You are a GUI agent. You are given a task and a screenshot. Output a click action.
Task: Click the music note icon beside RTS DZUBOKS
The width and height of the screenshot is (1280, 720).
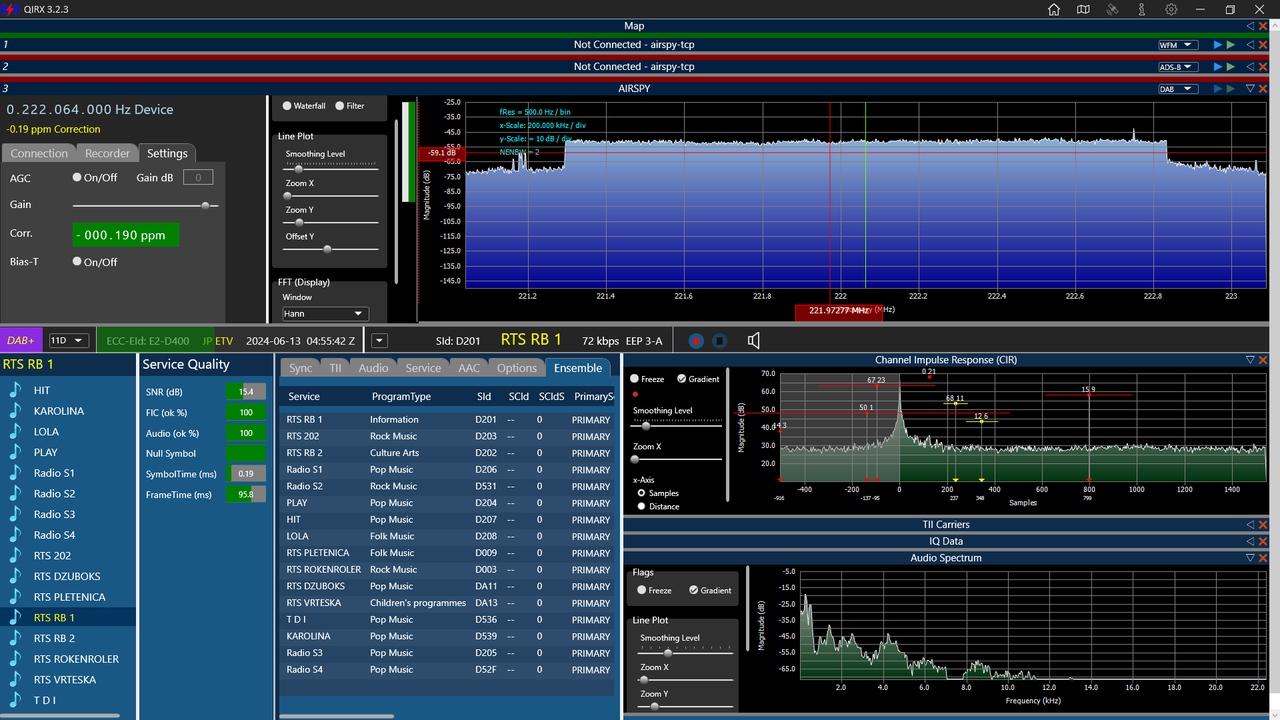[x=15, y=576]
